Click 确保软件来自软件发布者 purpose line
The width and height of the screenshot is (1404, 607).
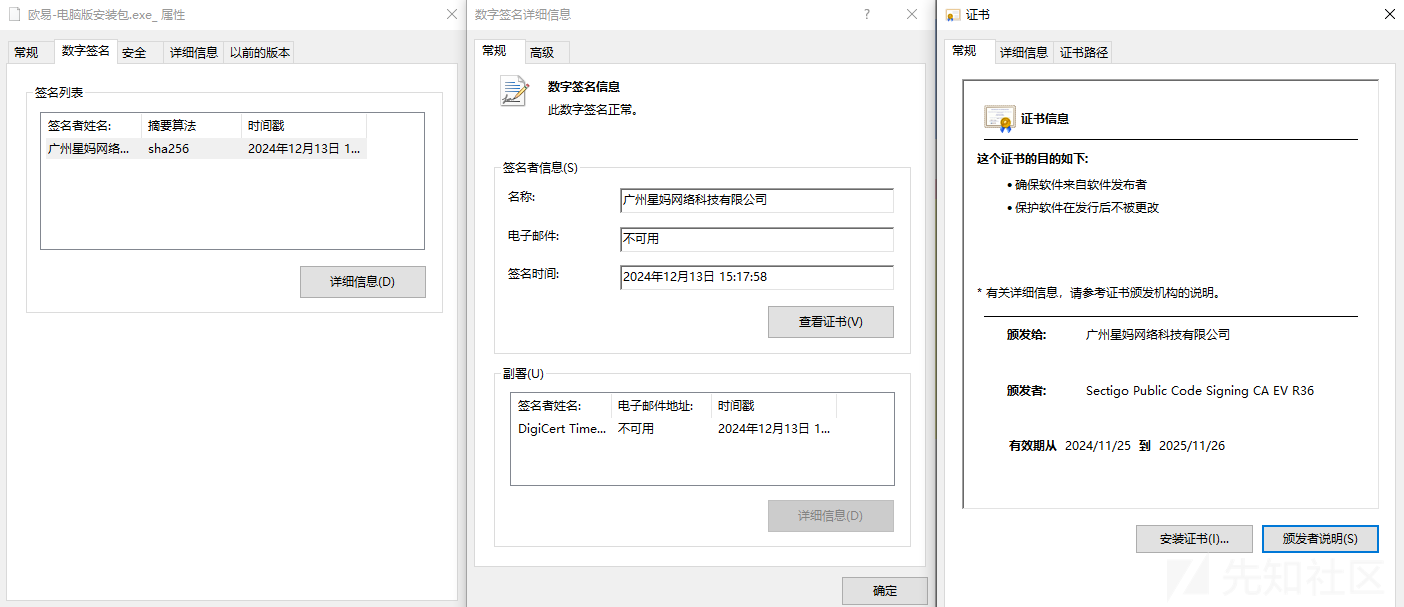coord(1081,185)
